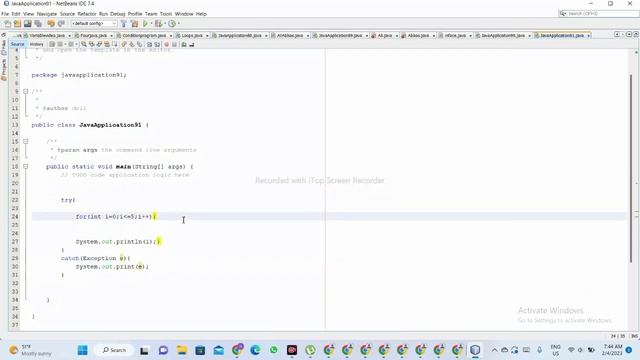Click the Clean and Build Project icon
The image size is (640, 360).
(135, 24)
